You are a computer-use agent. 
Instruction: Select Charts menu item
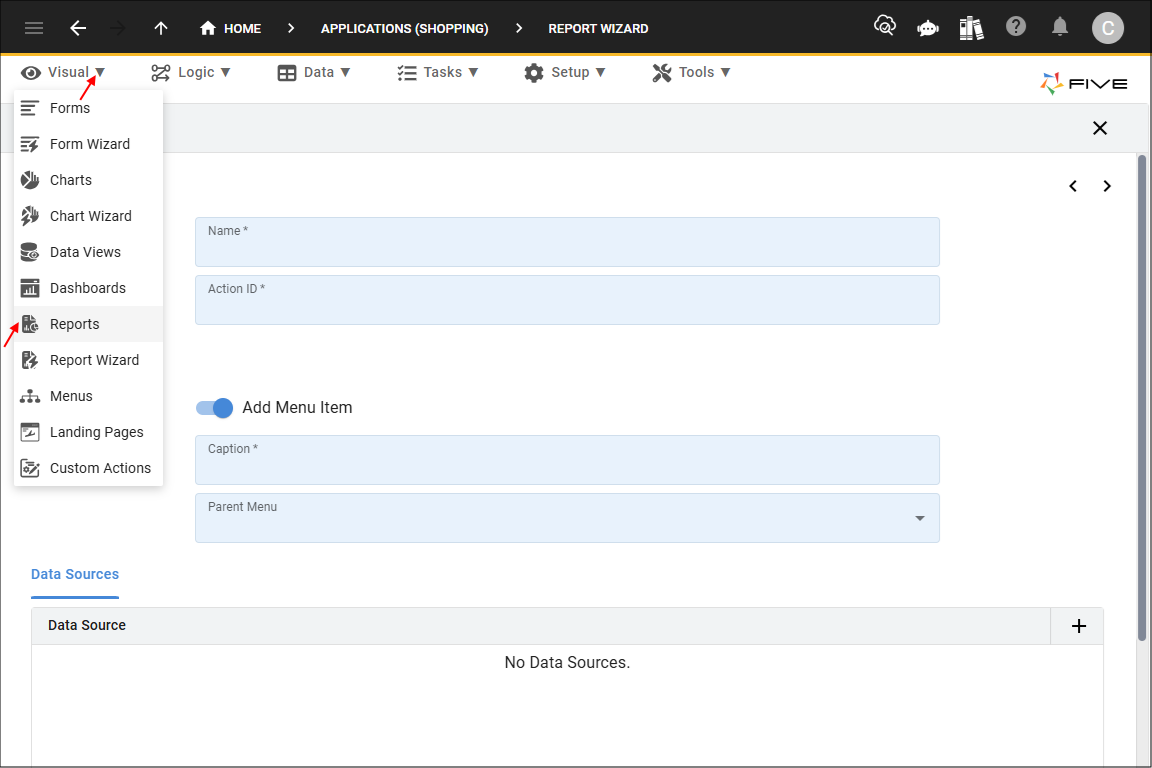pos(88,180)
